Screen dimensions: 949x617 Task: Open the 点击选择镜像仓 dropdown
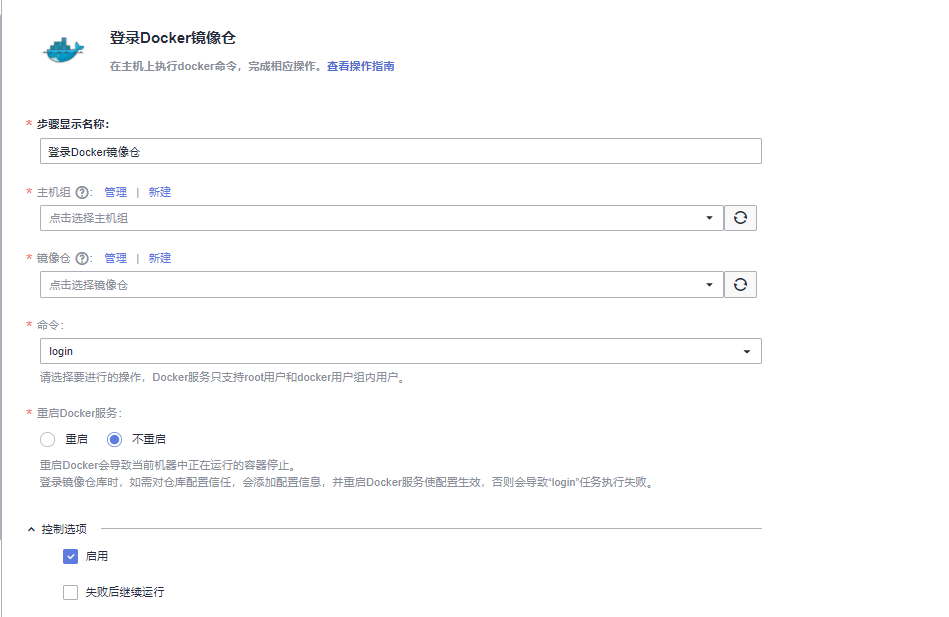(x=382, y=285)
